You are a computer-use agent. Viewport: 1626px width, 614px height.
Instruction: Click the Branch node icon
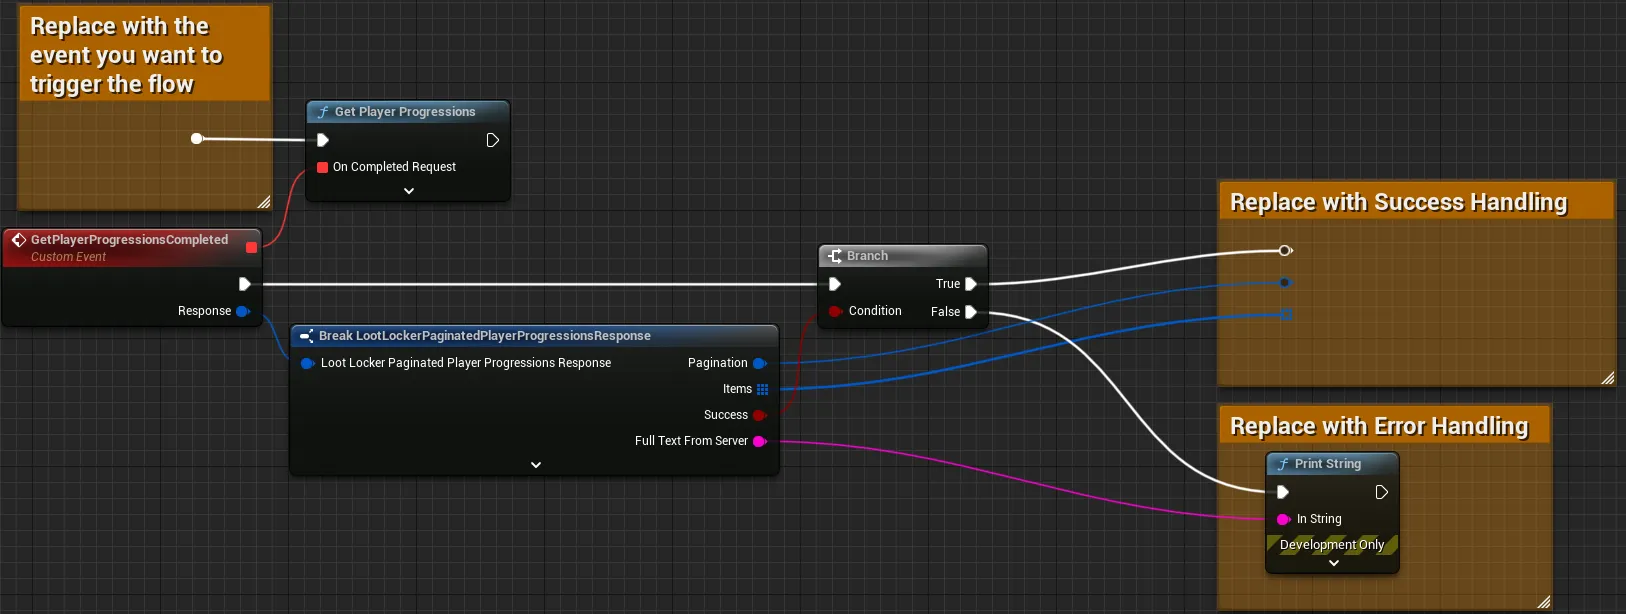pos(834,256)
